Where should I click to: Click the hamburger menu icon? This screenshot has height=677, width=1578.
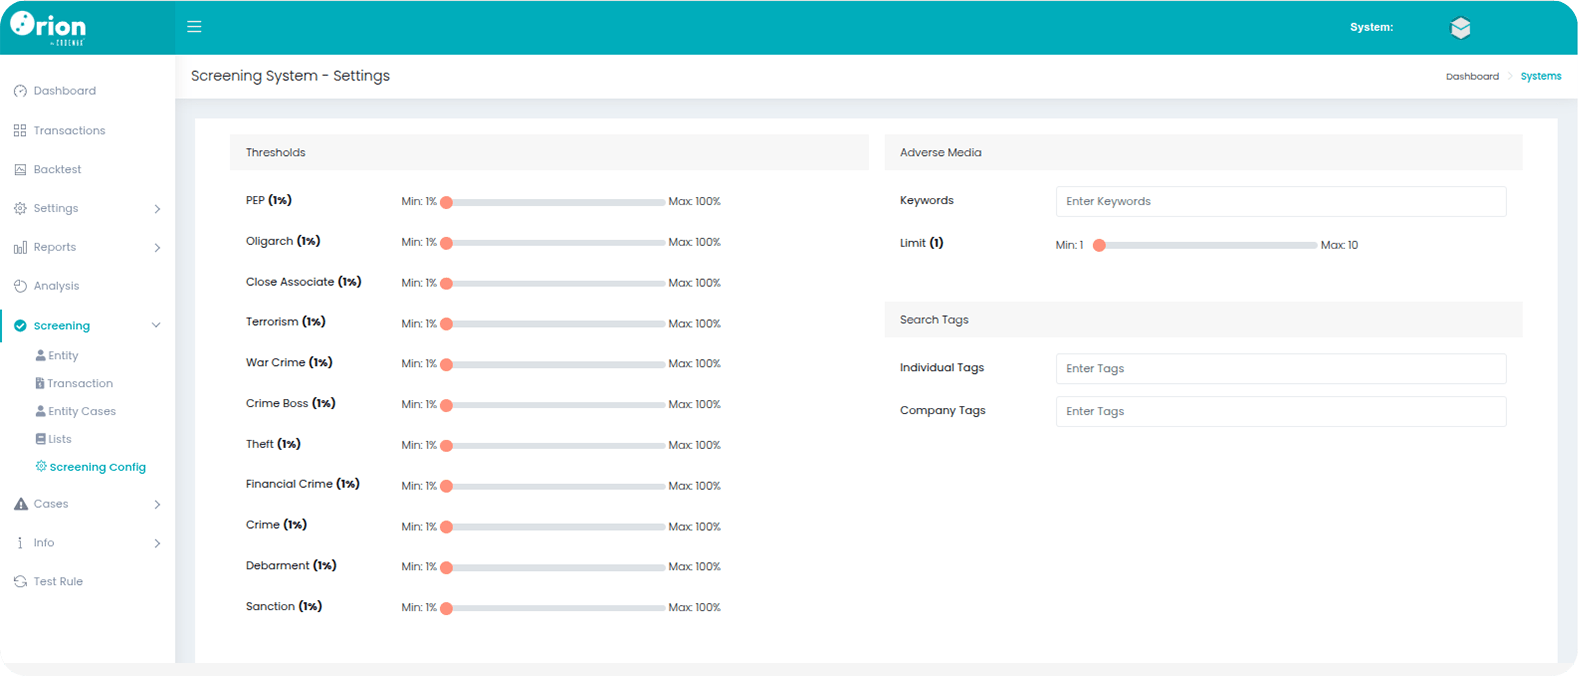click(x=194, y=27)
